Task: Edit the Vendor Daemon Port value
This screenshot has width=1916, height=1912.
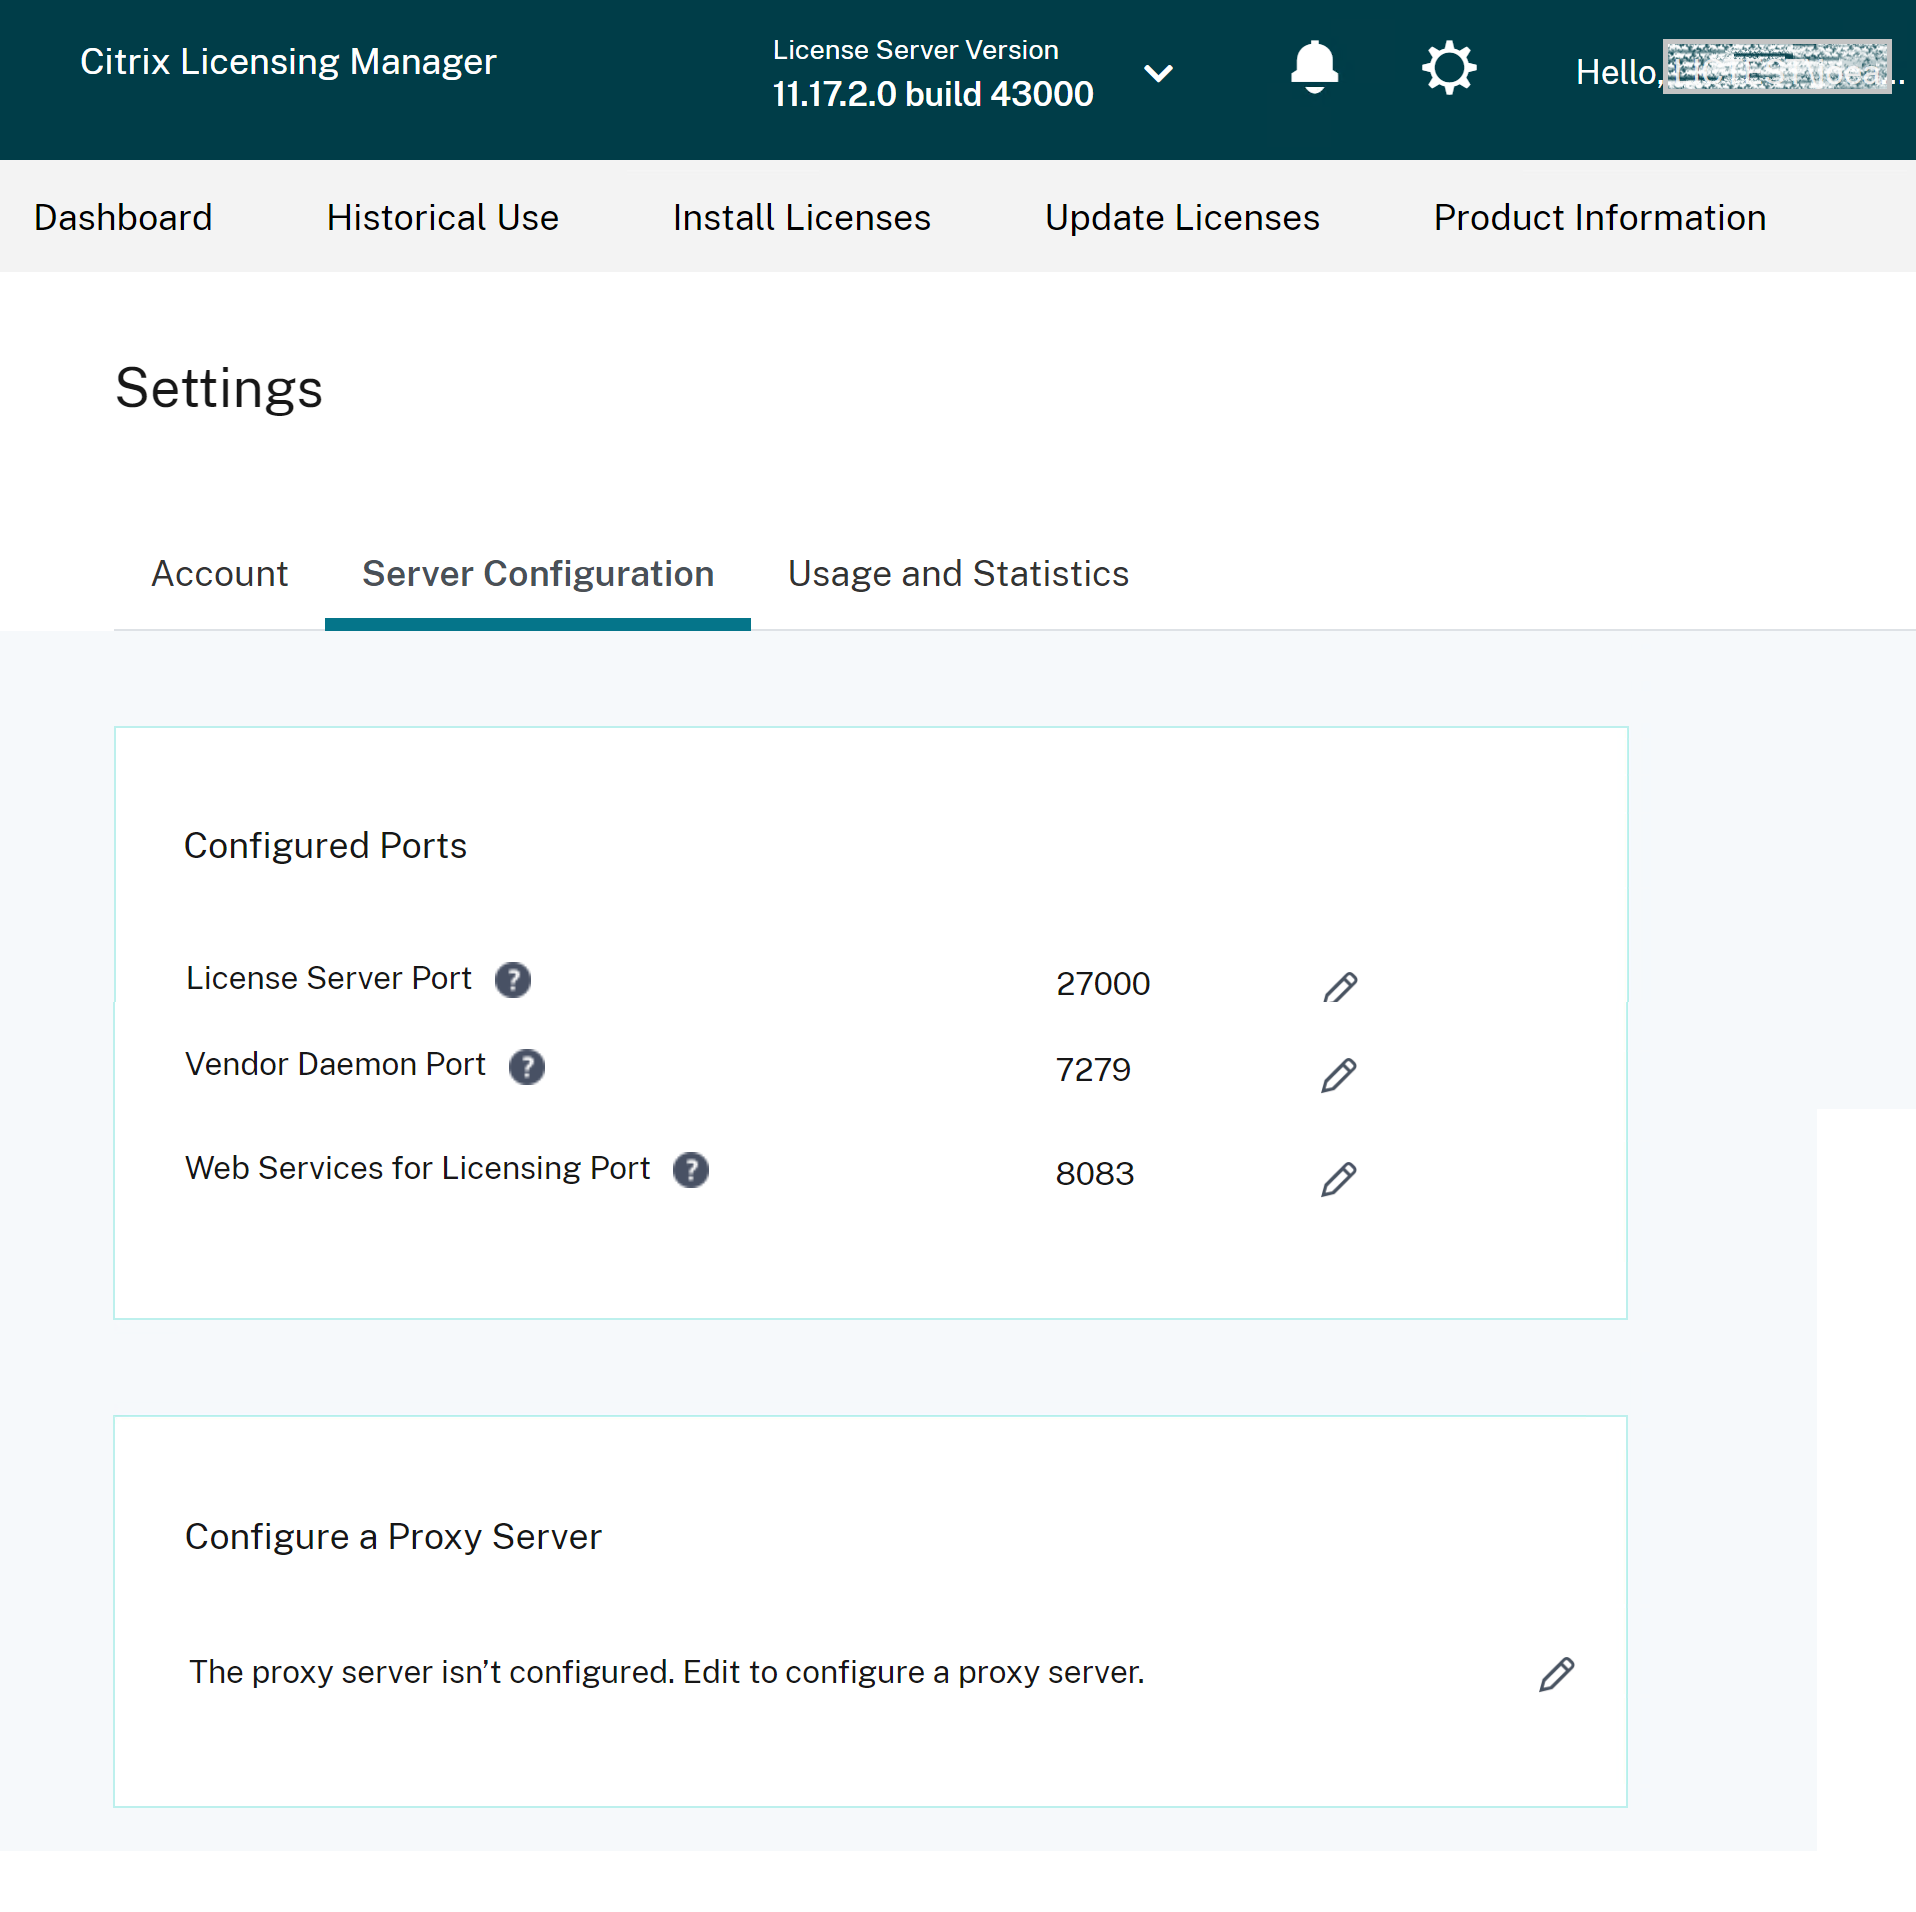Action: click(x=1339, y=1074)
